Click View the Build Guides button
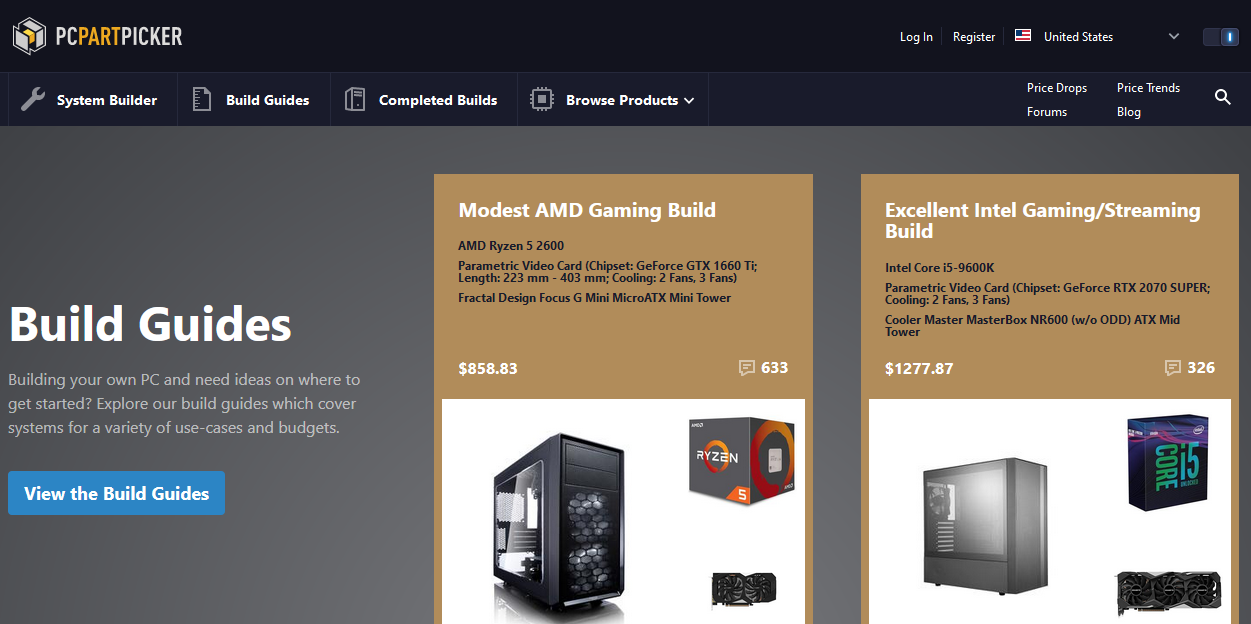Viewport: 1251px width, 624px height. point(116,493)
